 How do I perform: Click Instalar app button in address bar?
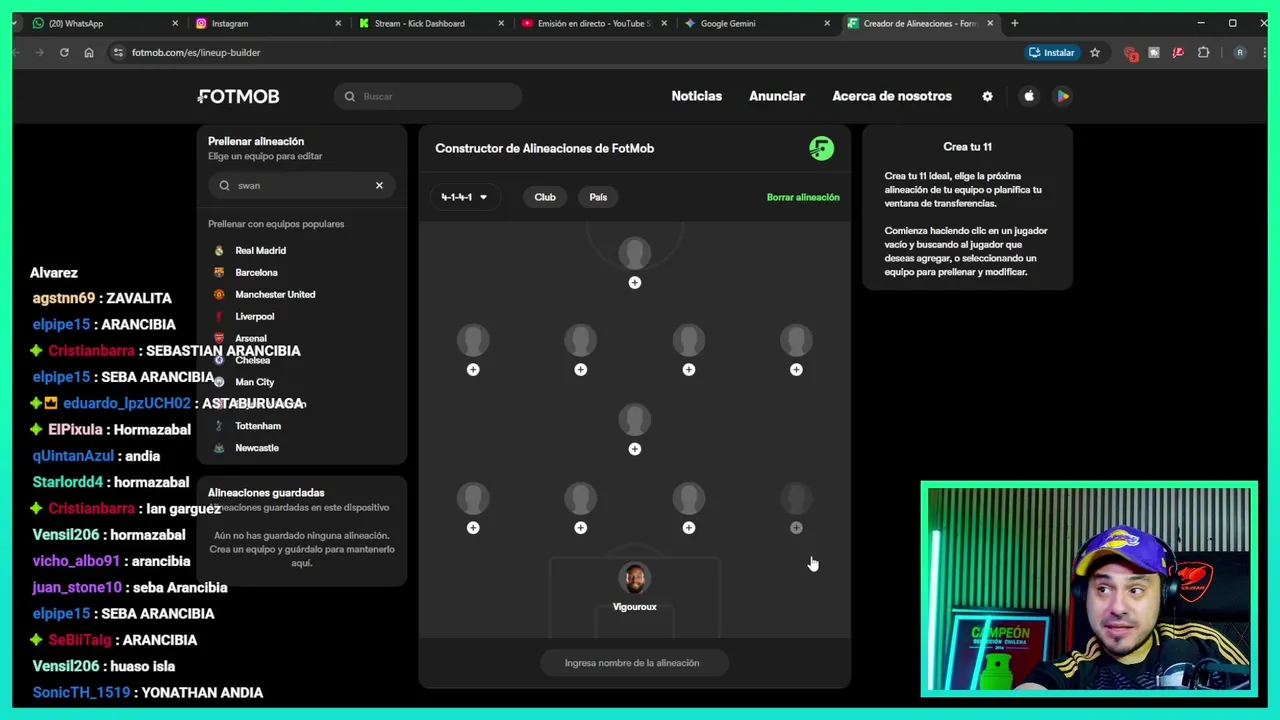click(x=1051, y=52)
